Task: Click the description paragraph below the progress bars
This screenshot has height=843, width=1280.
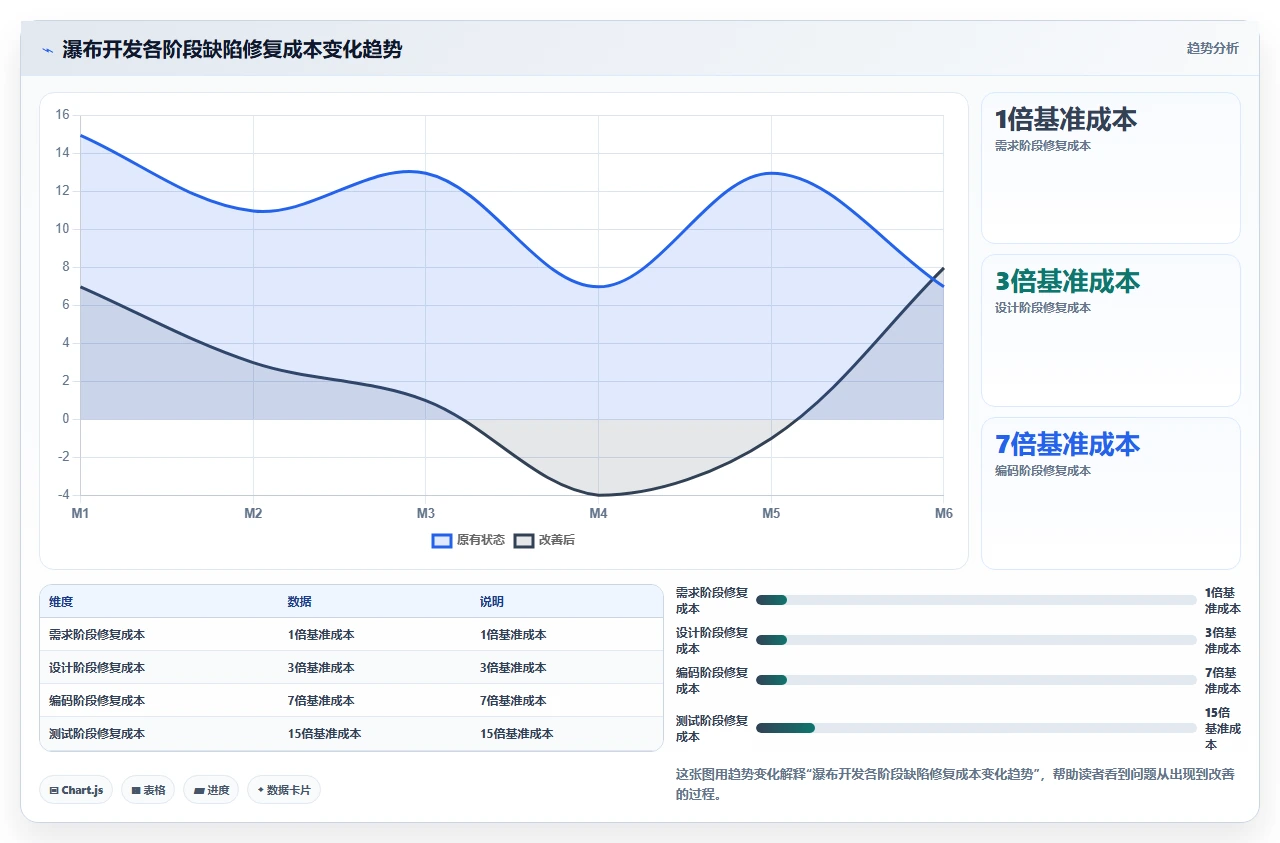Action: [958, 785]
